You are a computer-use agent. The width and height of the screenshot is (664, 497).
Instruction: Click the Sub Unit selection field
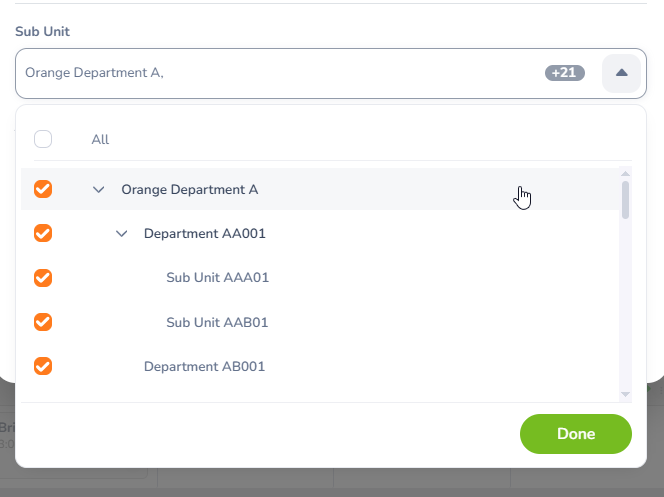click(x=280, y=73)
